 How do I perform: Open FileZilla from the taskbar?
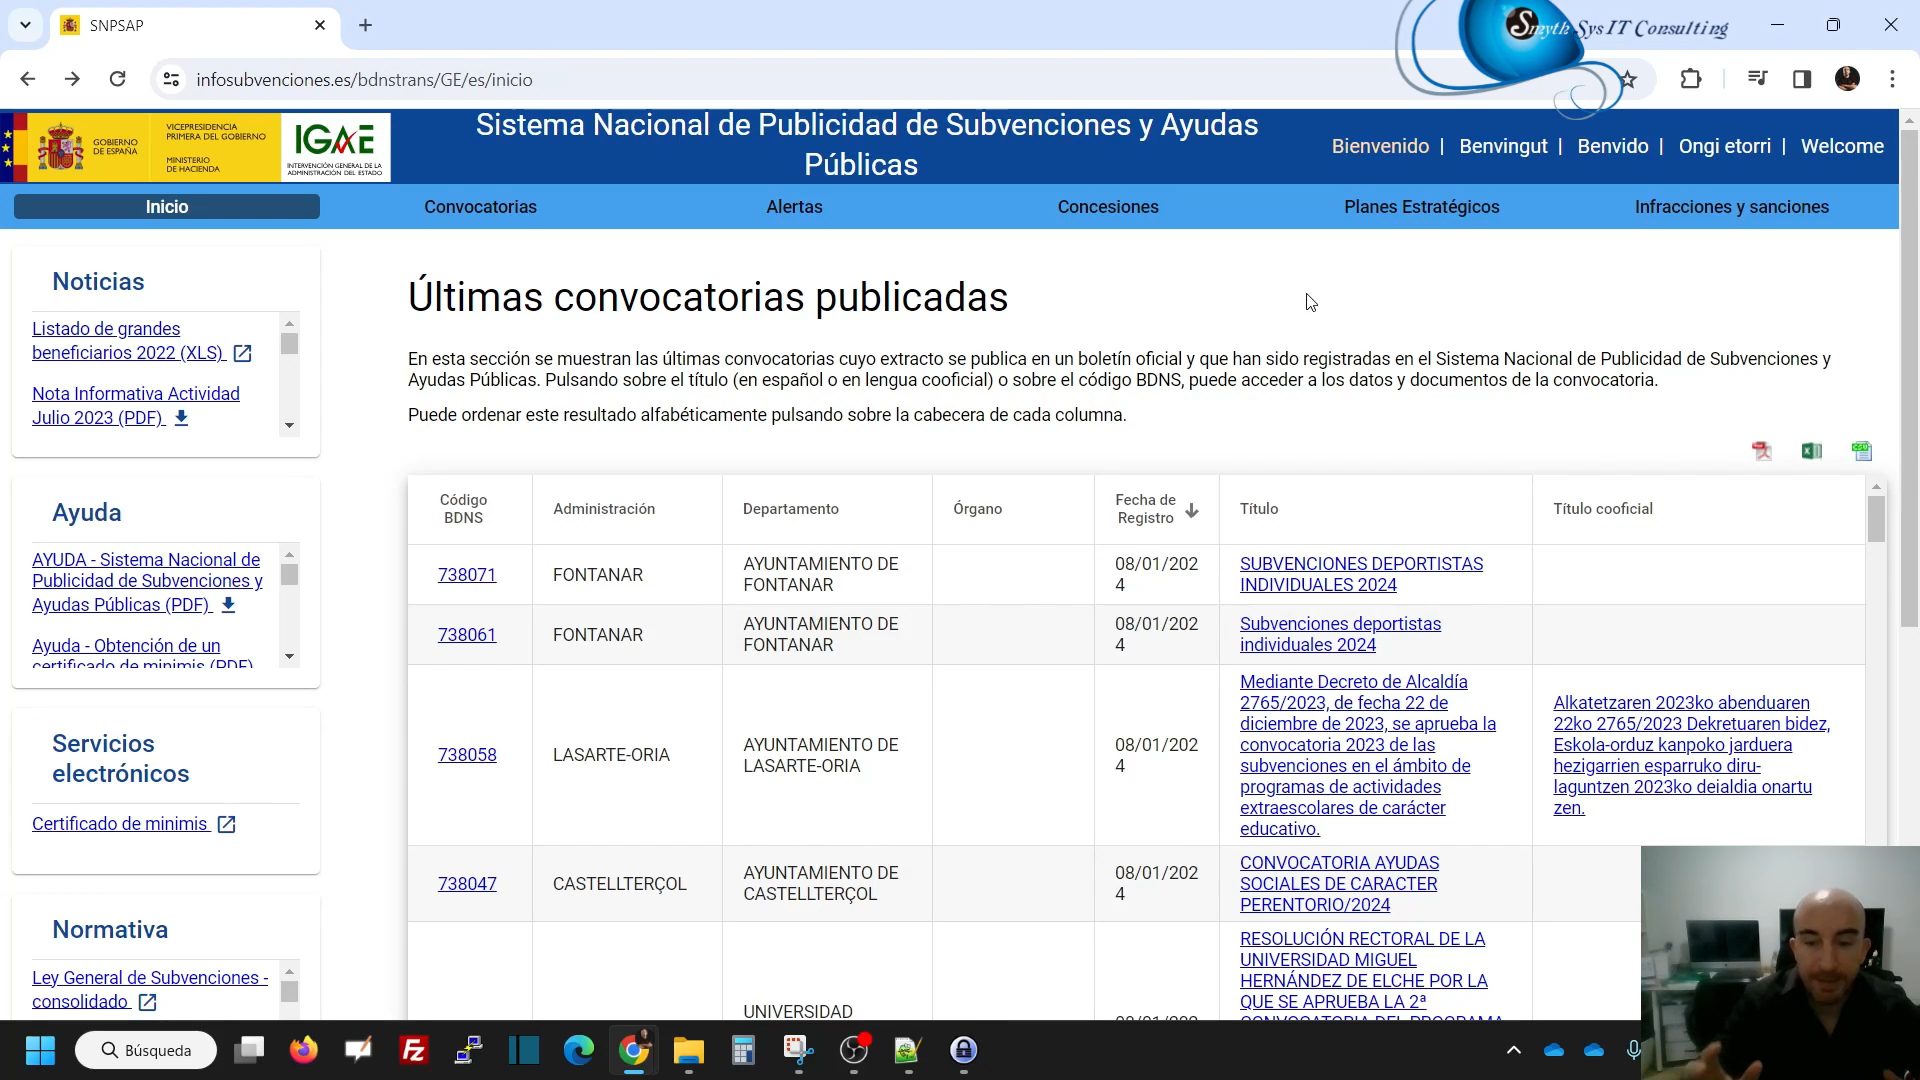pyautogui.click(x=413, y=1050)
